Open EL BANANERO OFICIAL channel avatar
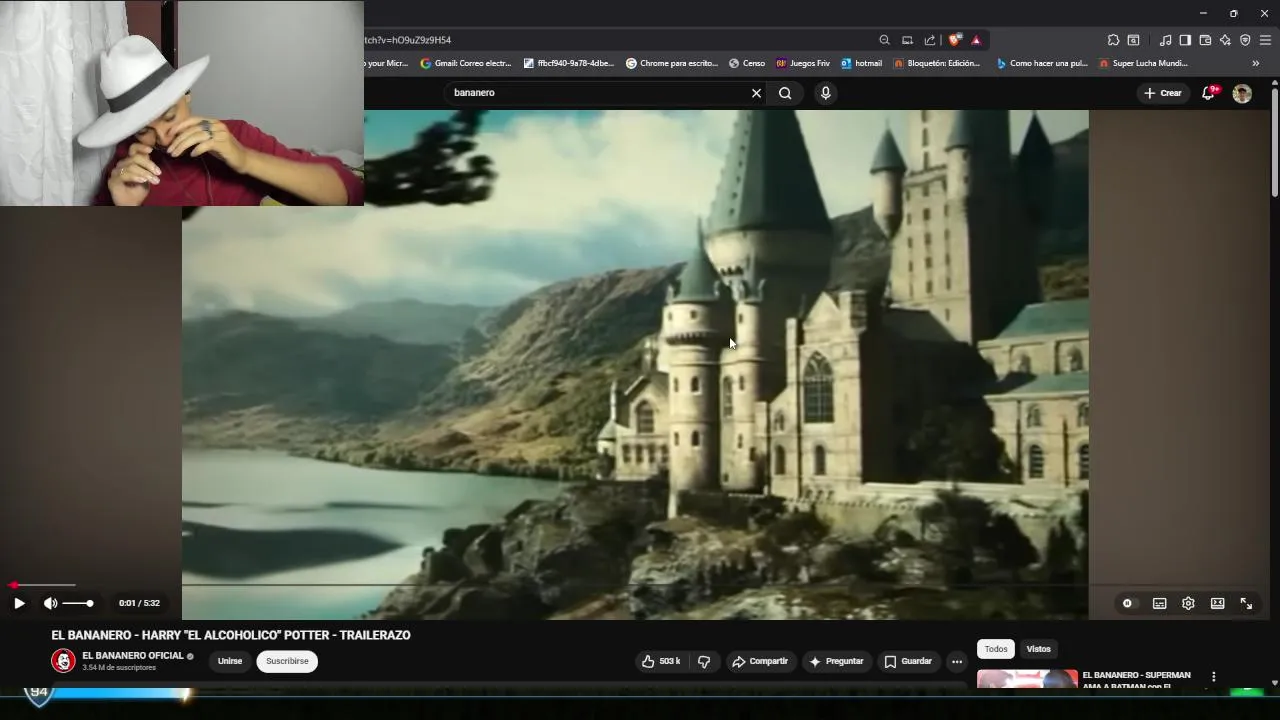Viewport: 1280px width, 720px height. tap(63, 661)
